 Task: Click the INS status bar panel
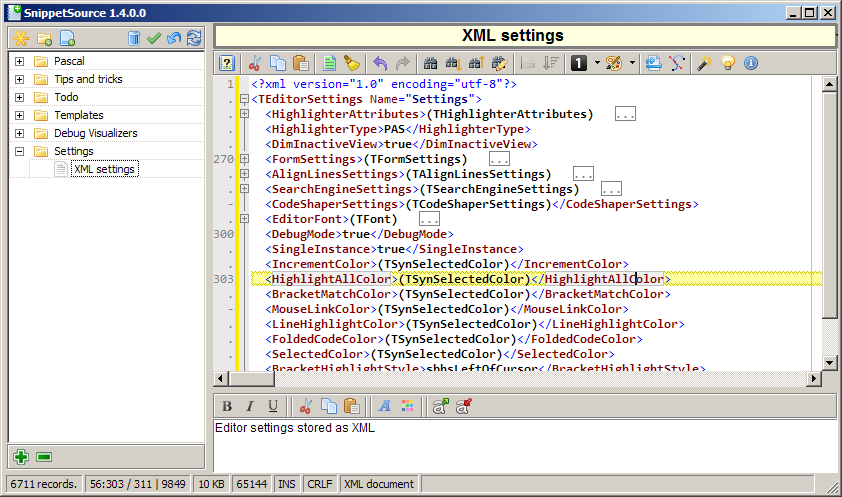[x=287, y=484]
